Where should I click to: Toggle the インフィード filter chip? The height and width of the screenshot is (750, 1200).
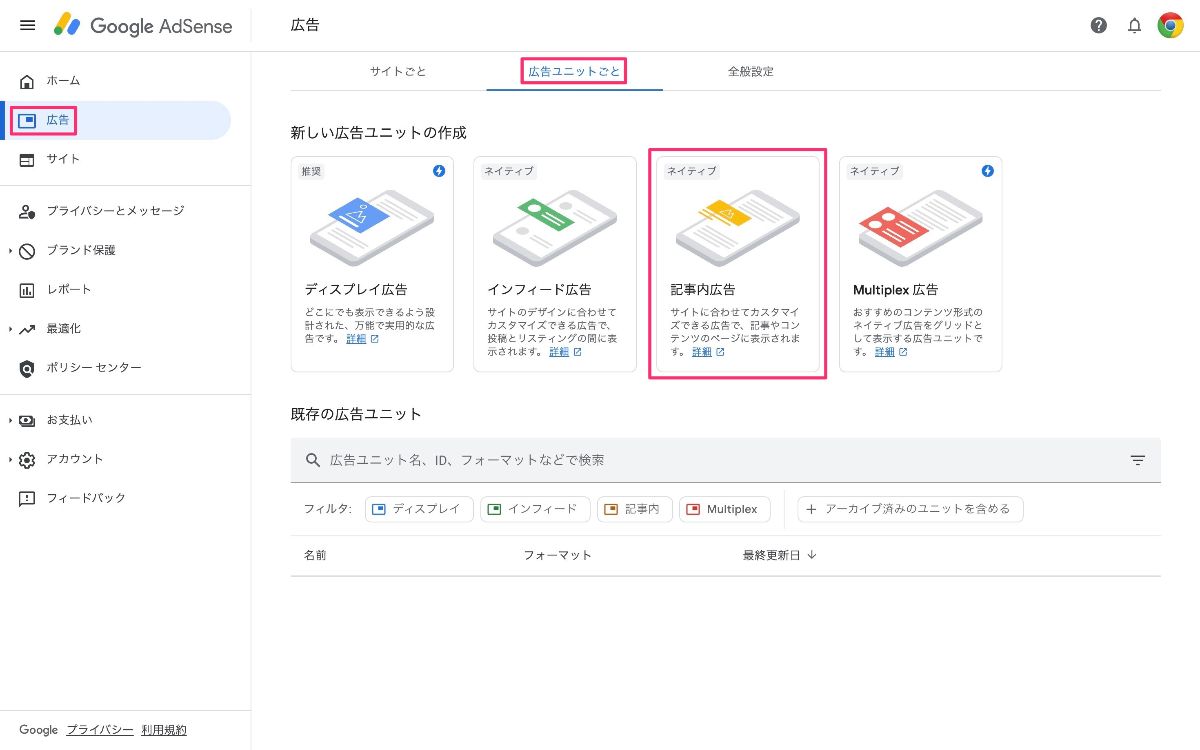535,509
